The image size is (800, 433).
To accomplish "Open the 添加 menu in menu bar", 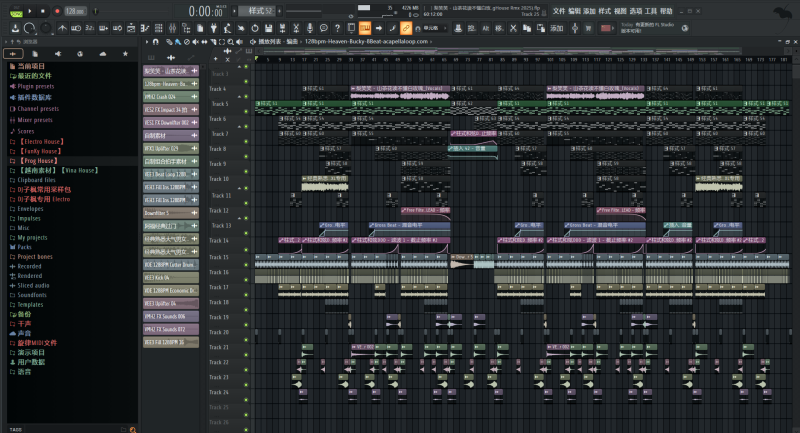I will tap(589, 11).
